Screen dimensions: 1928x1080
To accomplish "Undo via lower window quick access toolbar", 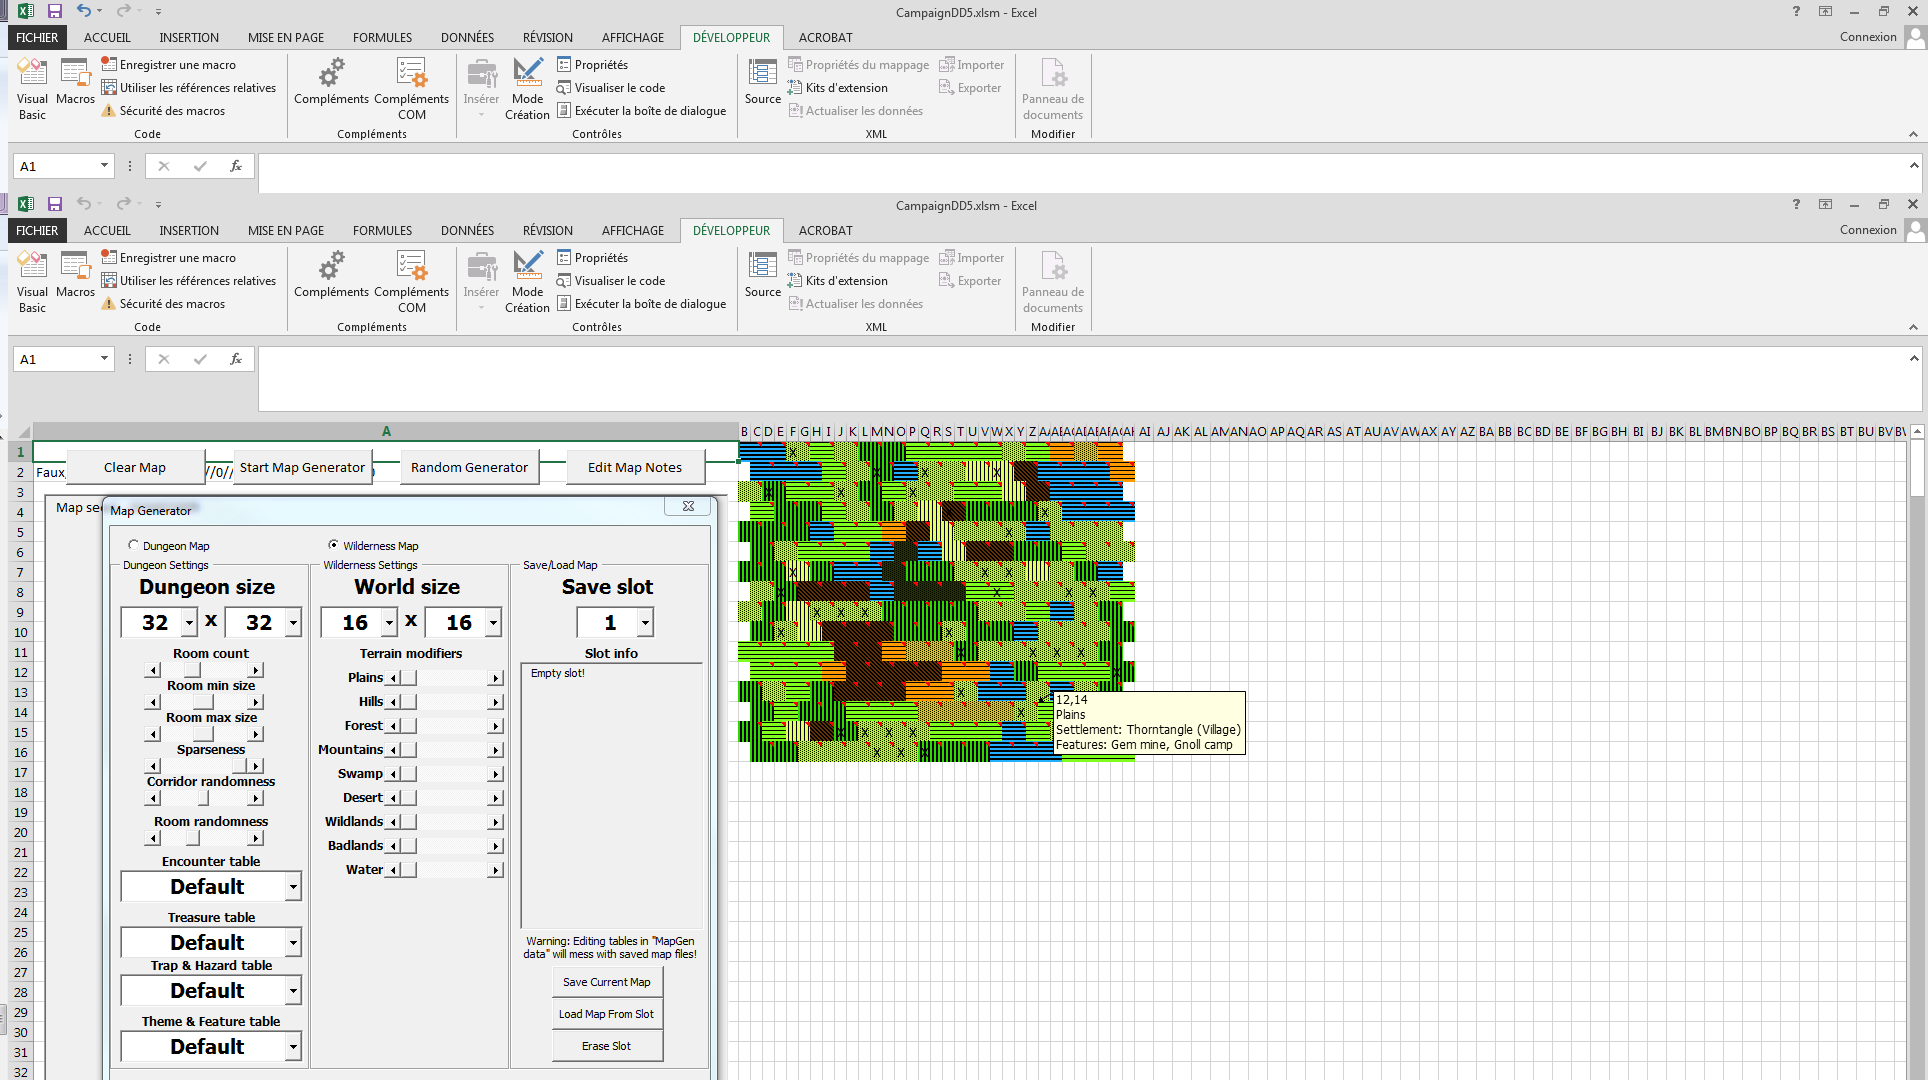I will 84,204.
